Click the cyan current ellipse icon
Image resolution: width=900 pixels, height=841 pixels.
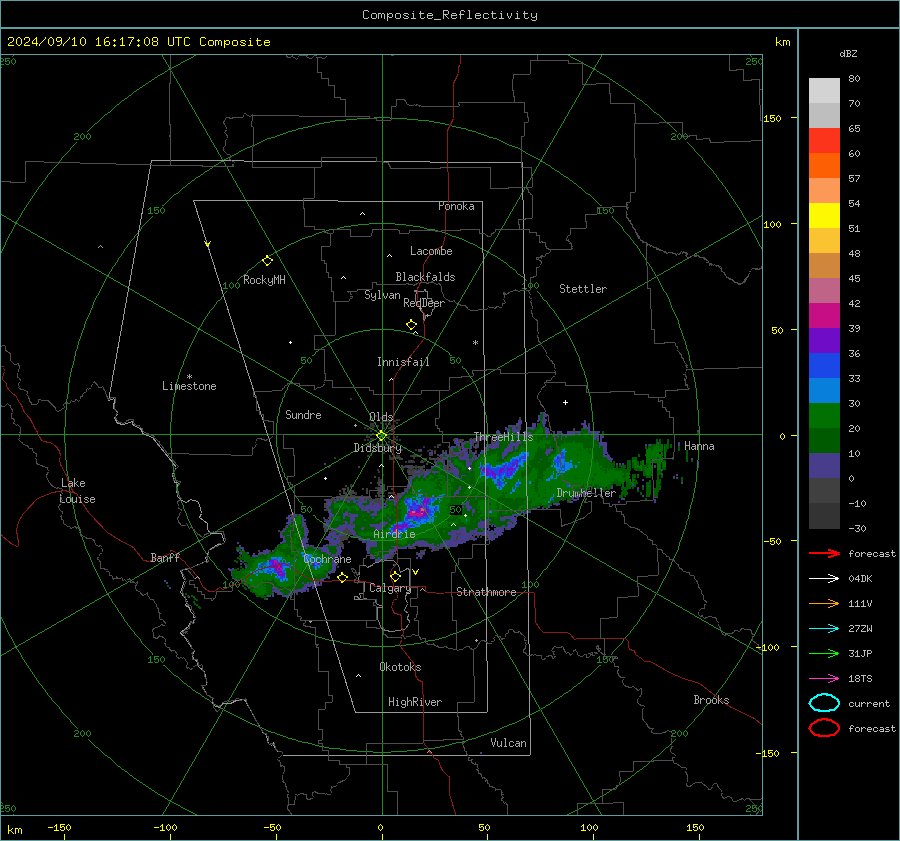pyautogui.click(x=824, y=703)
